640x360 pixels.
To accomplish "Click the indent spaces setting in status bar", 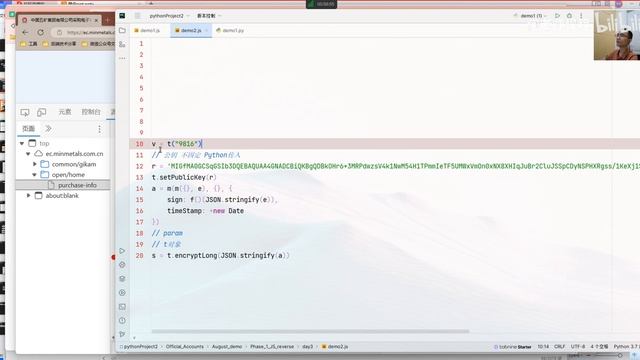I will tap(599, 347).
